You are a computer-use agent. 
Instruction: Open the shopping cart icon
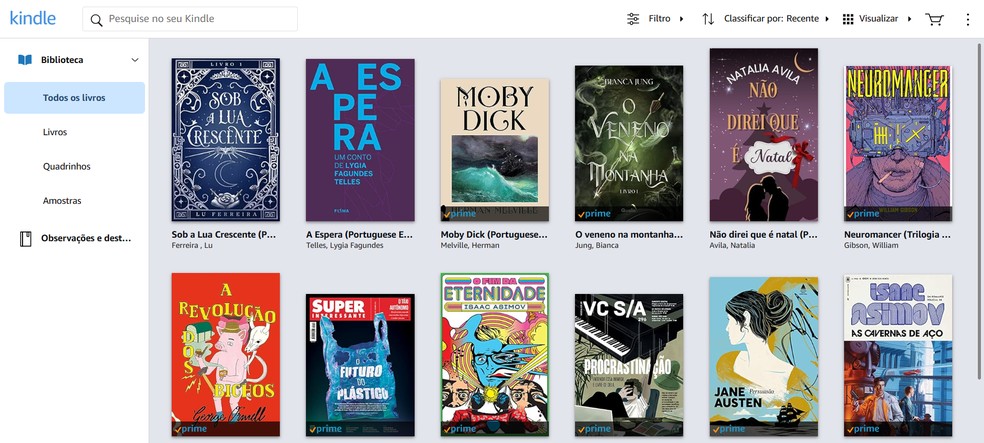click(x=934, y=19)
